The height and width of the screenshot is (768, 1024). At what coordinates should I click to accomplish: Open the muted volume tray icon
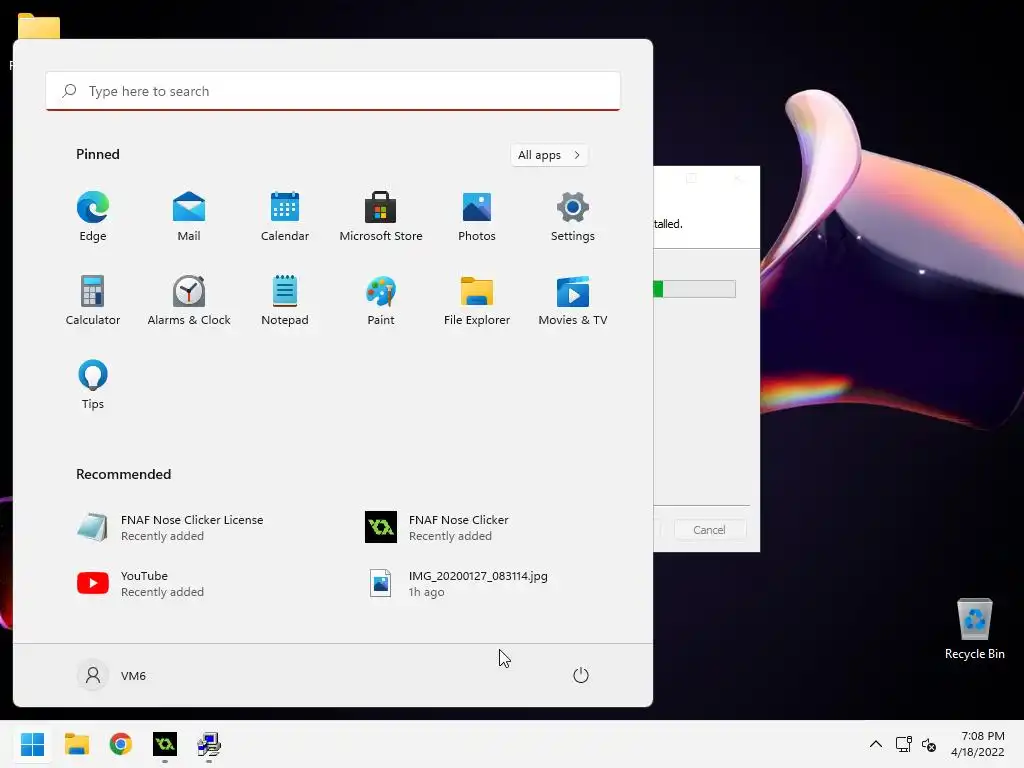point(929,744)
